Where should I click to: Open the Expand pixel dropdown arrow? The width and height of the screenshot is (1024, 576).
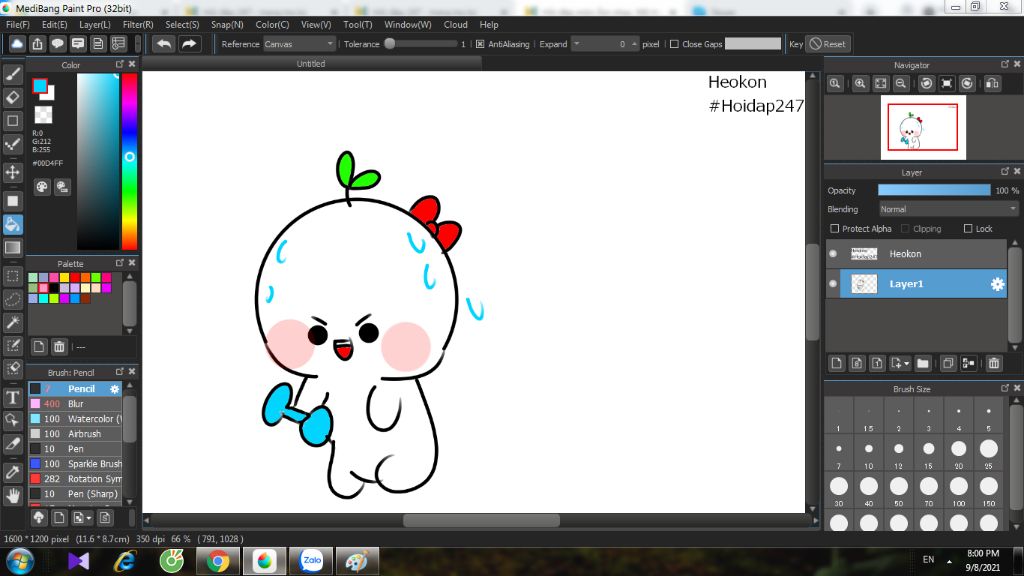577,44
